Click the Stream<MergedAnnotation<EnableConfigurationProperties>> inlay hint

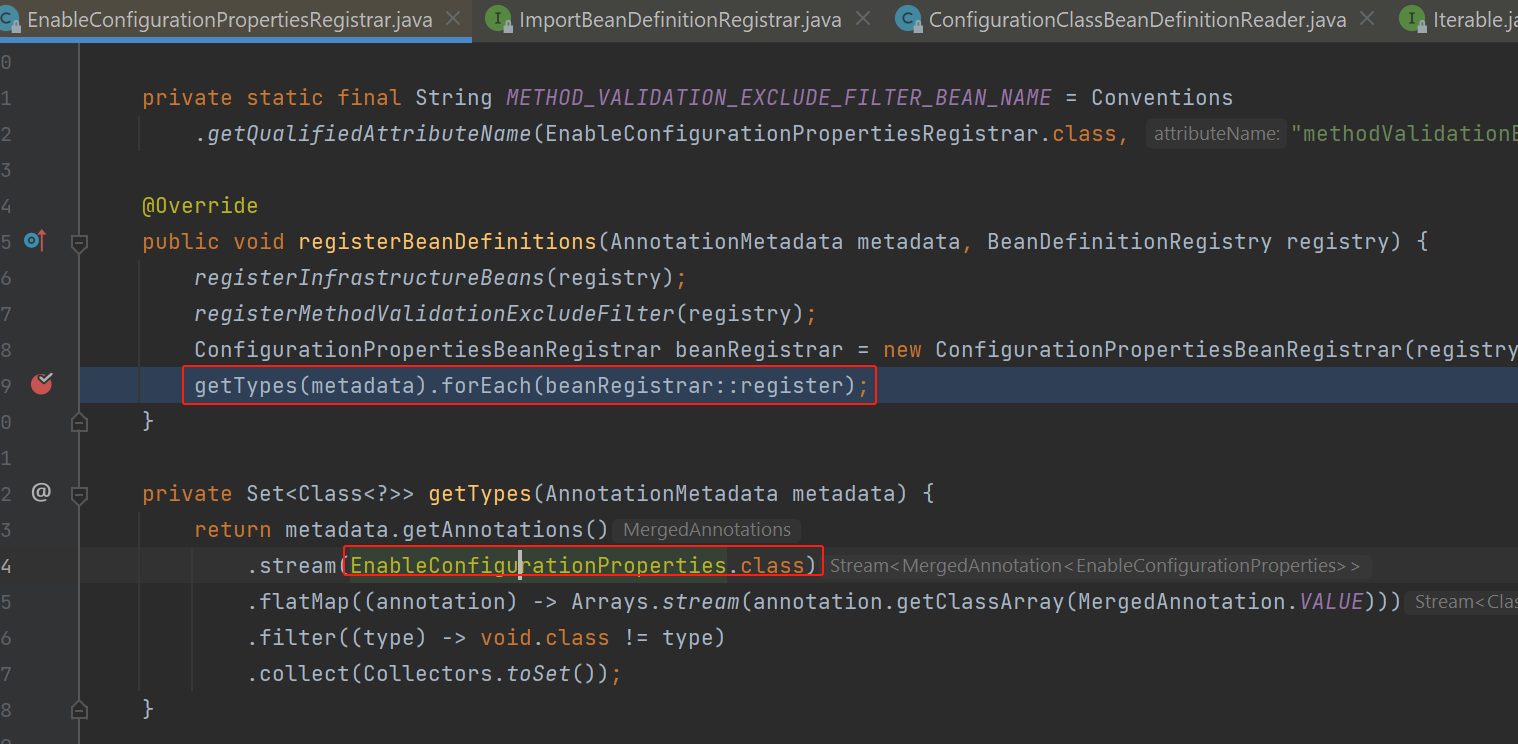(x=1095, y=566)
